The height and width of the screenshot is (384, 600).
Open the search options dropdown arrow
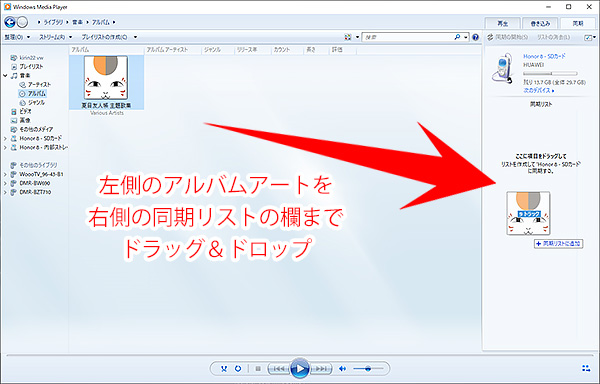pos(466,37)
